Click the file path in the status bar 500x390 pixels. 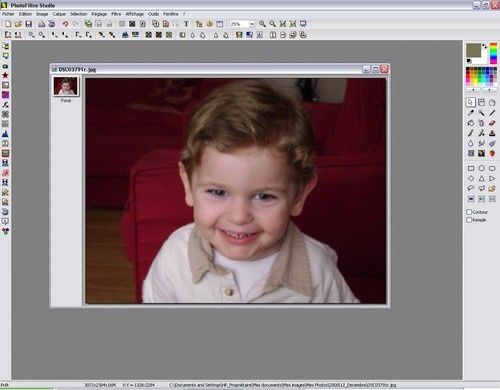[283, 385]
